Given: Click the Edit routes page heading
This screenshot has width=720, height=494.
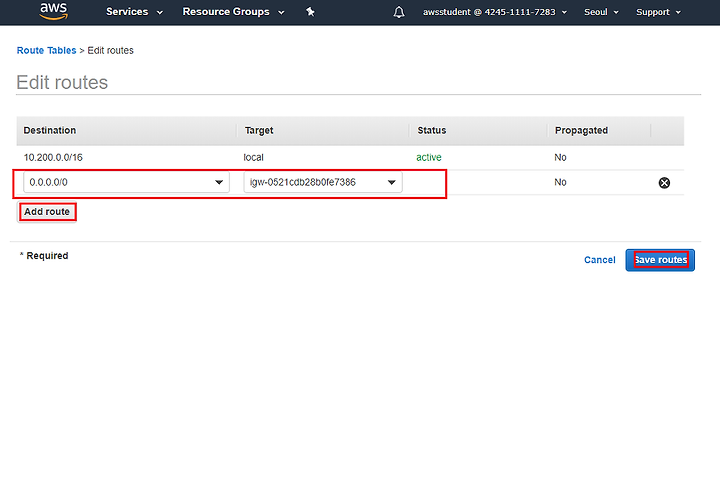Looking at the screenshot, I should [62, 83].
